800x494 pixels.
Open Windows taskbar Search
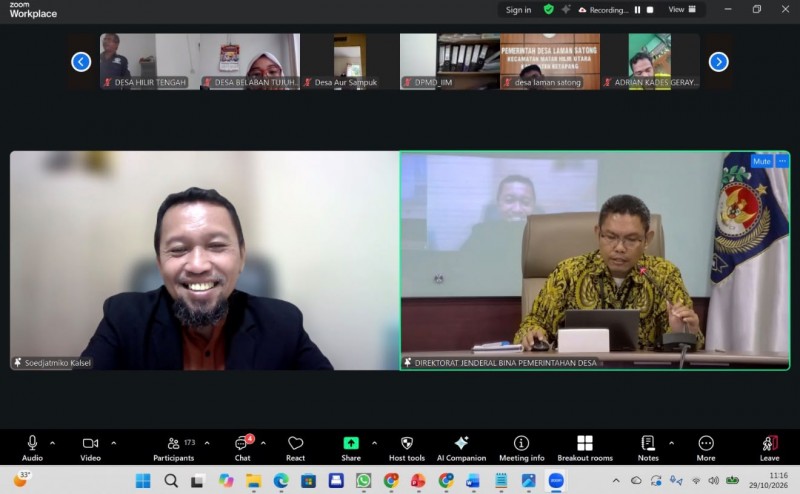pos(171,480)
